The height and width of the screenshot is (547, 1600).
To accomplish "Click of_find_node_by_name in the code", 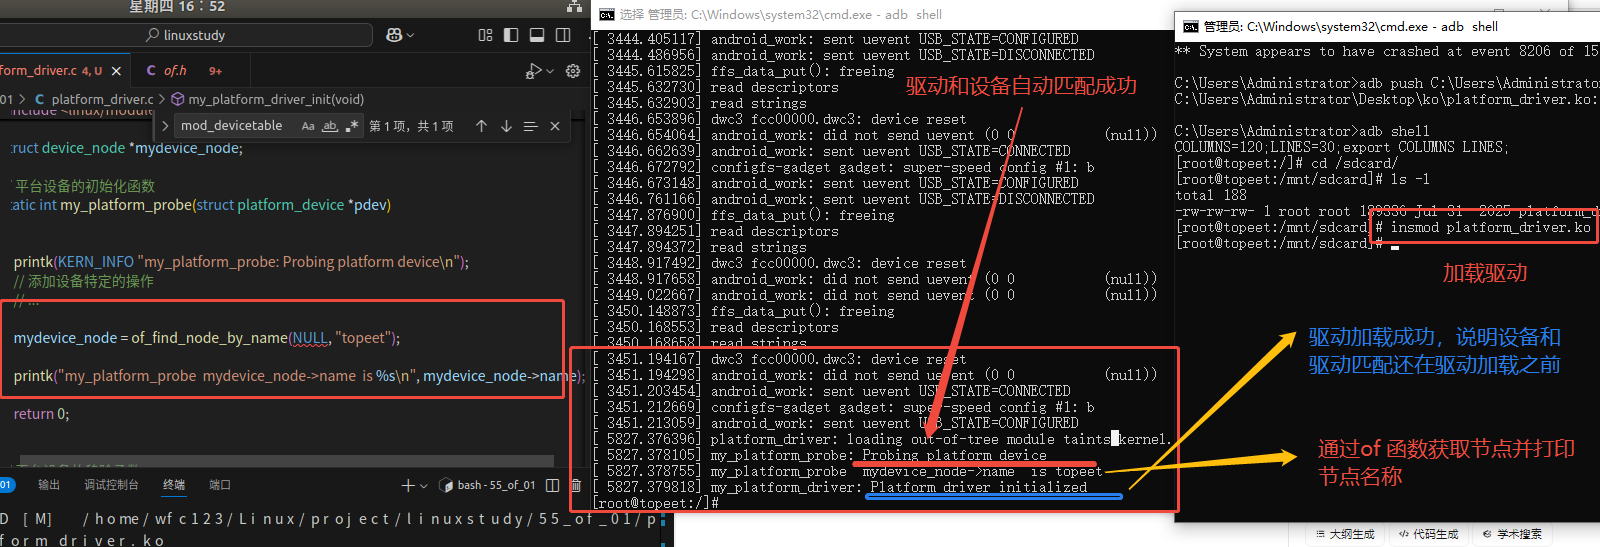I will (x=209, y=338).
